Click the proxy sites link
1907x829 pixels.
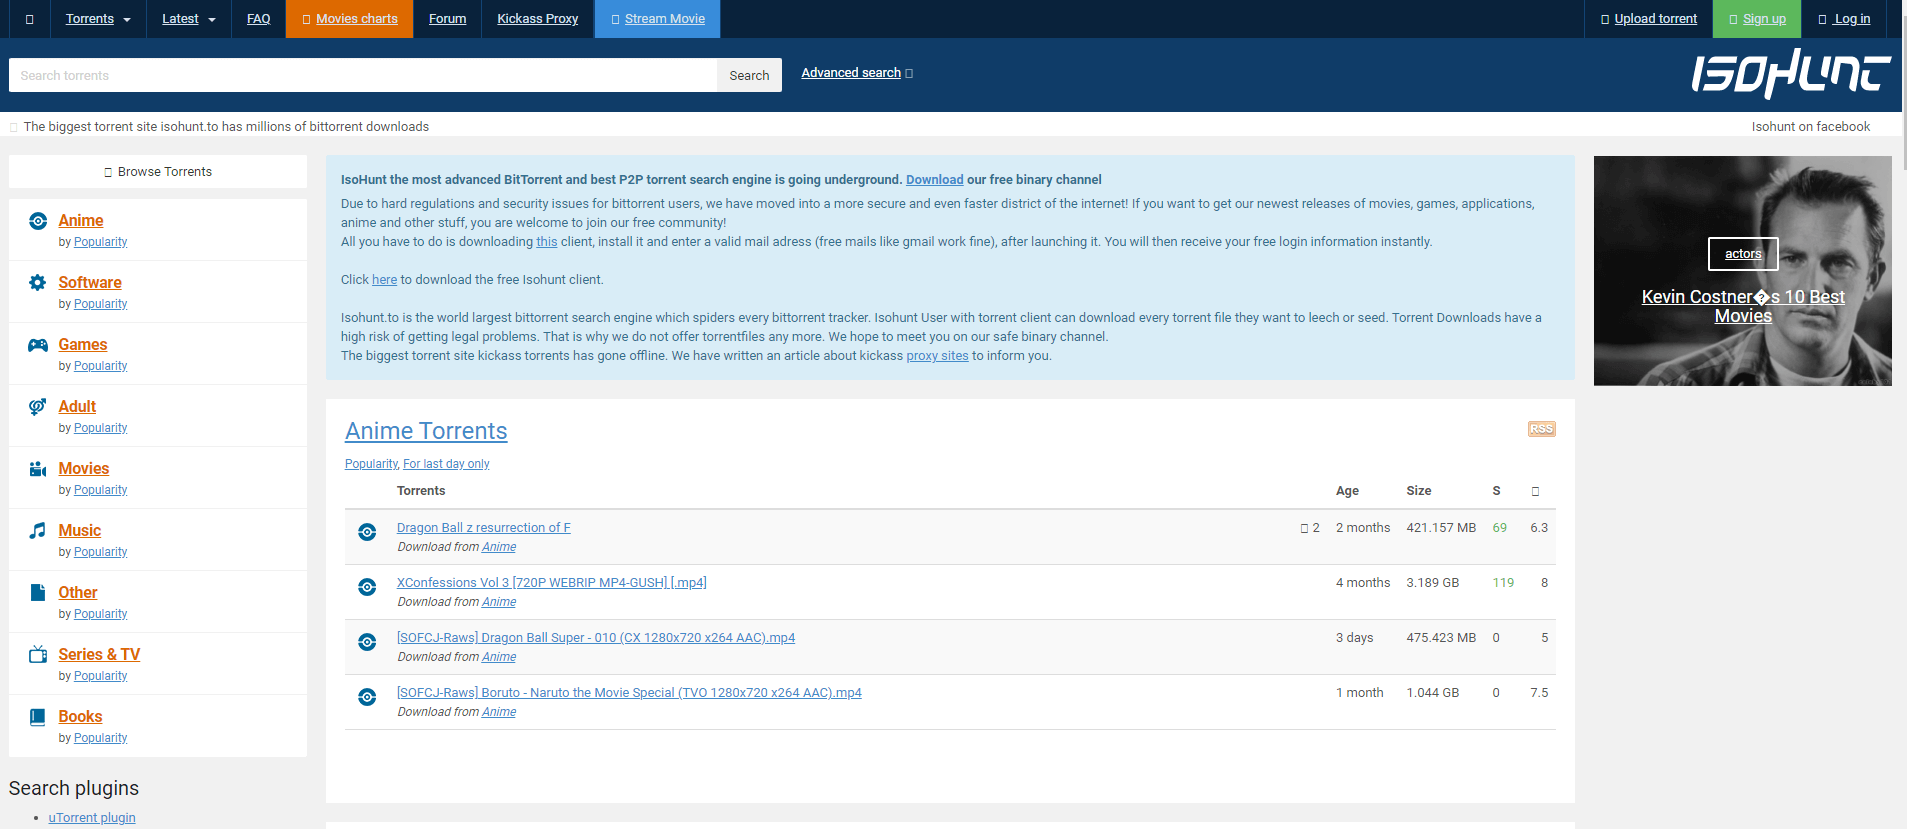tap(937, 356)
